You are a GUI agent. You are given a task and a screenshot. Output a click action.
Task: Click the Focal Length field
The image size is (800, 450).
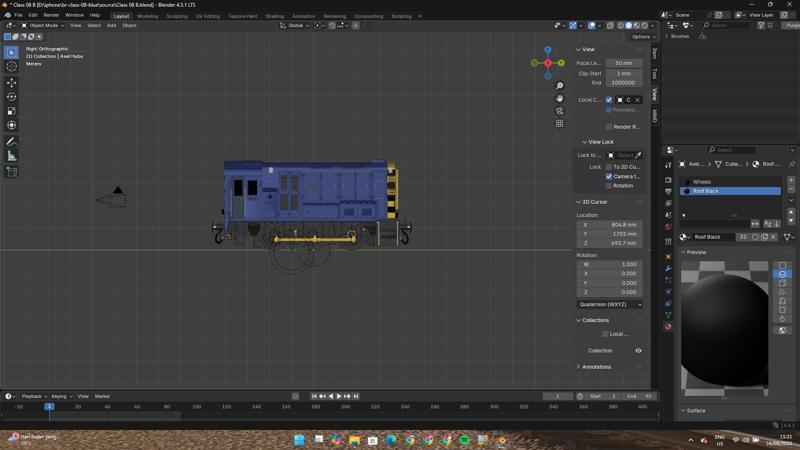623,63
